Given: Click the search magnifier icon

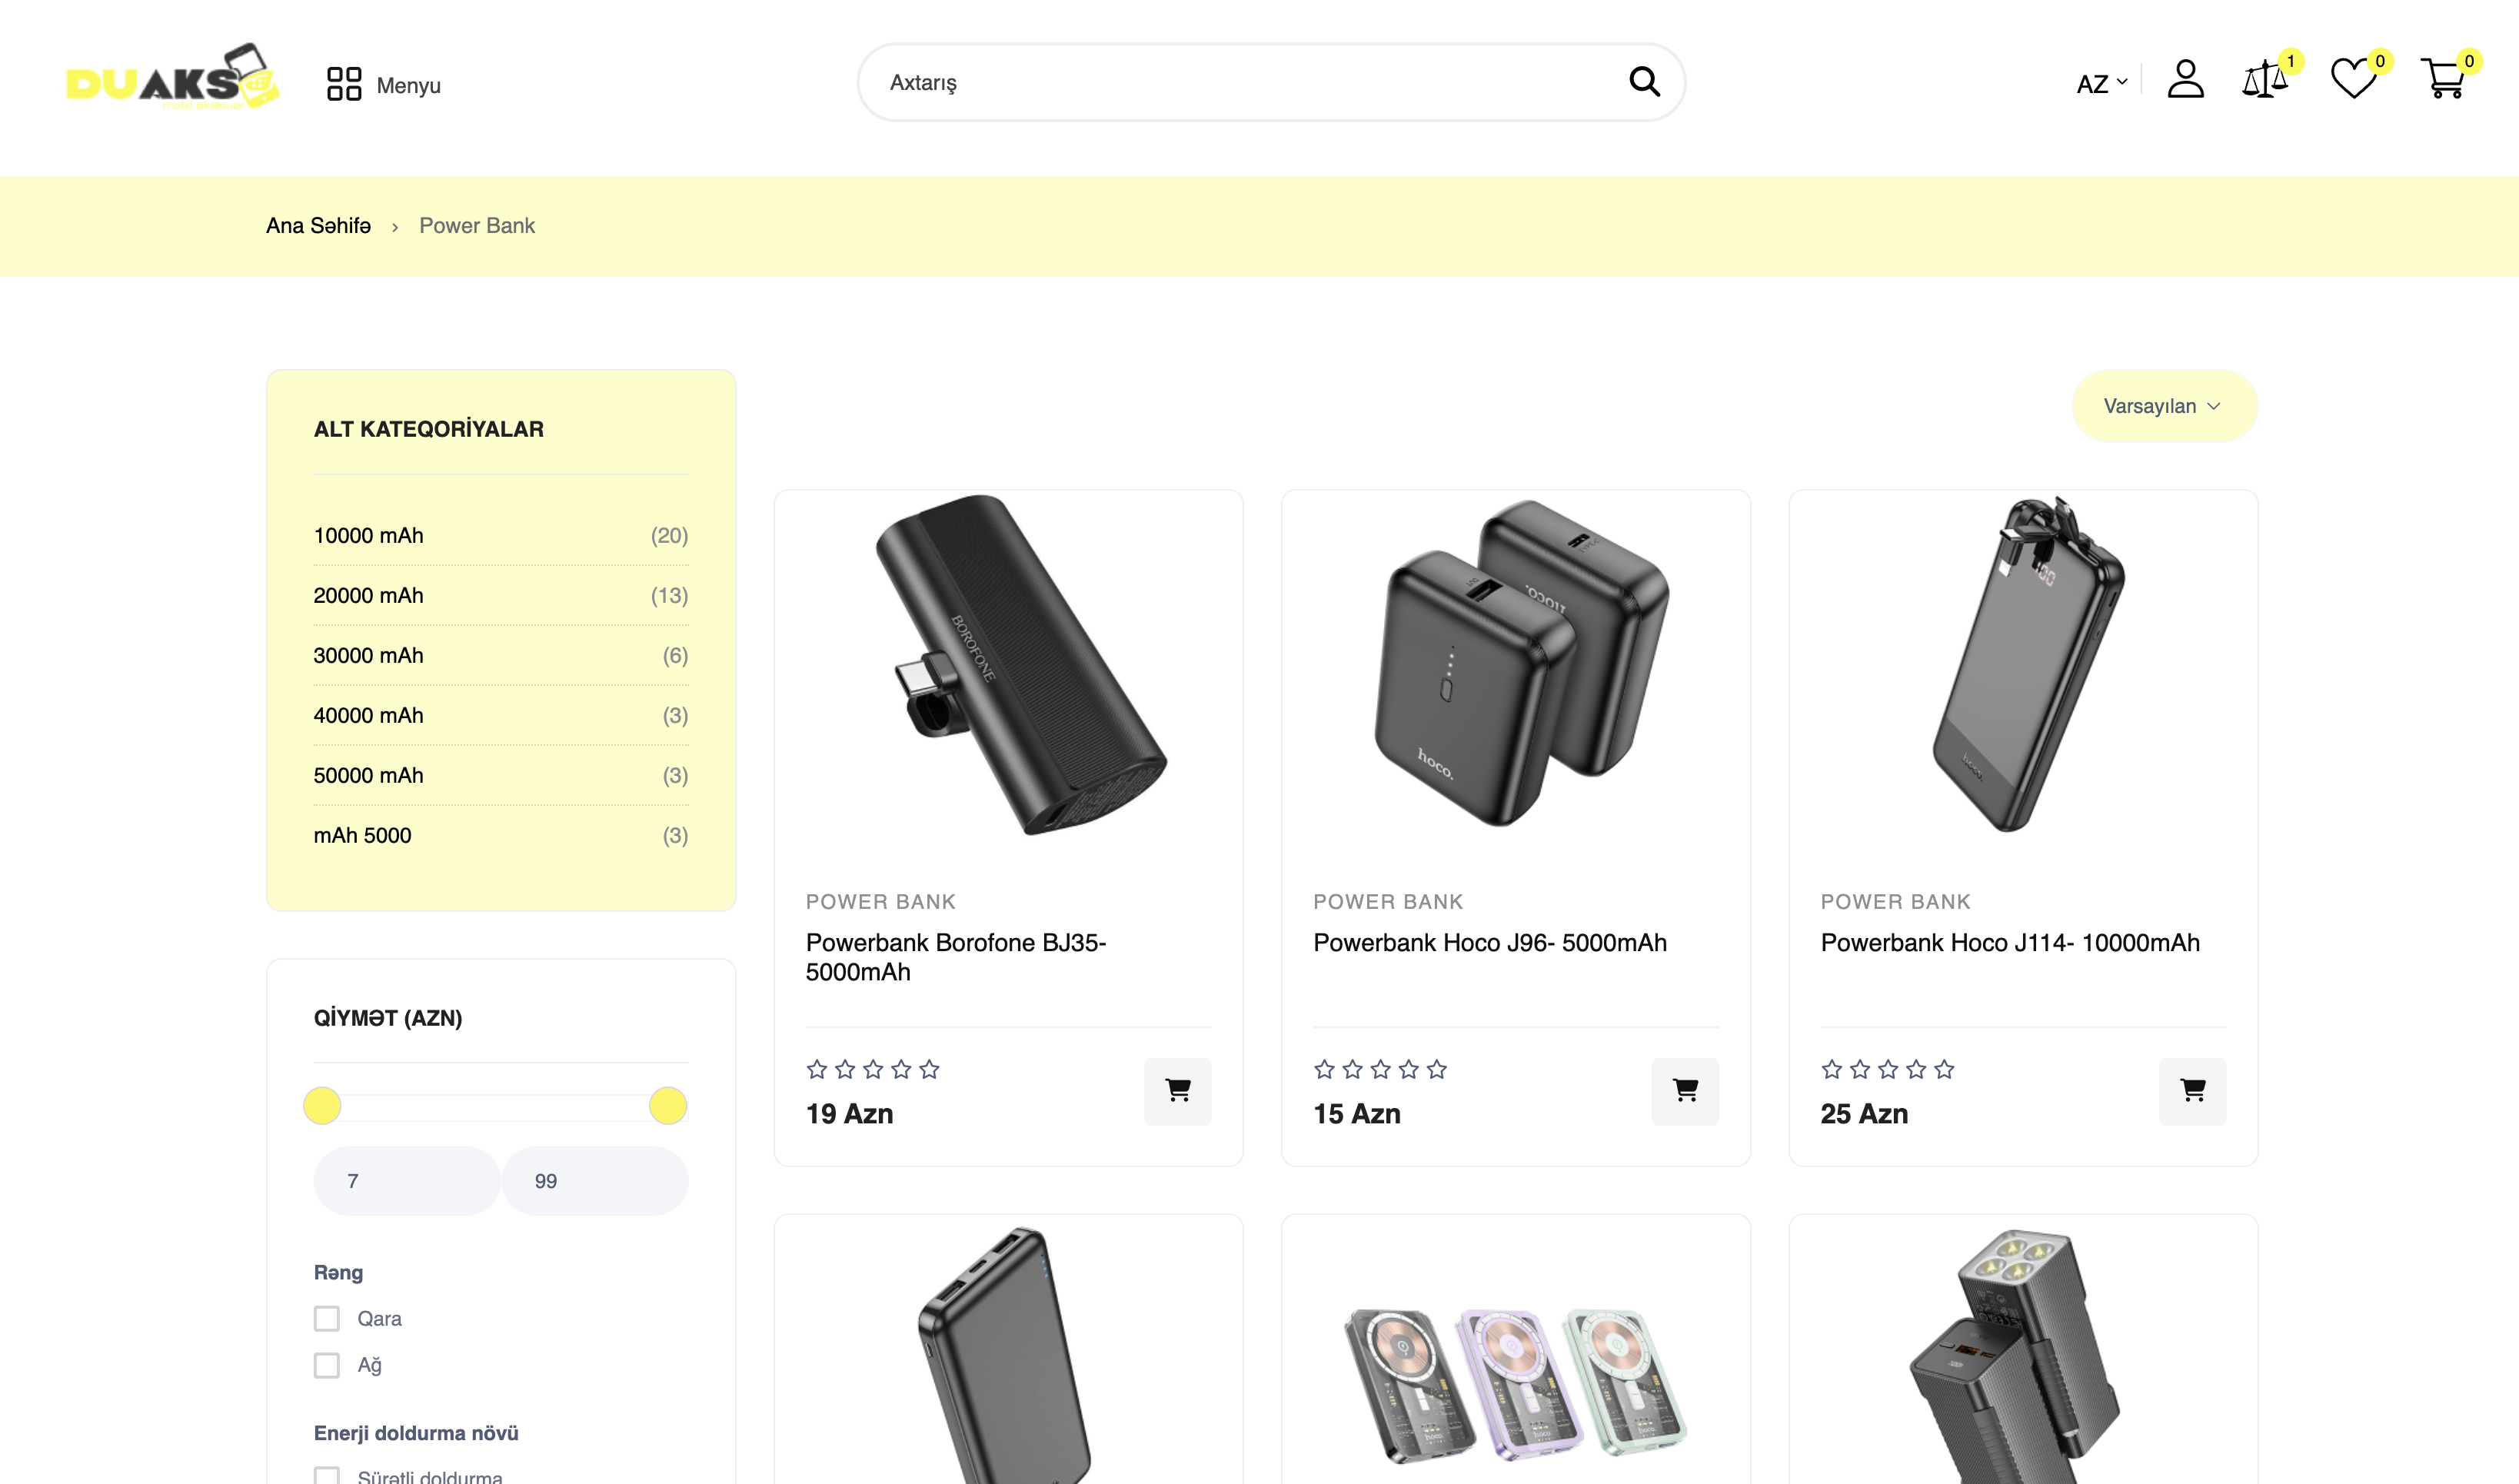Looking at the screenshot, I should coord(1644,82).
